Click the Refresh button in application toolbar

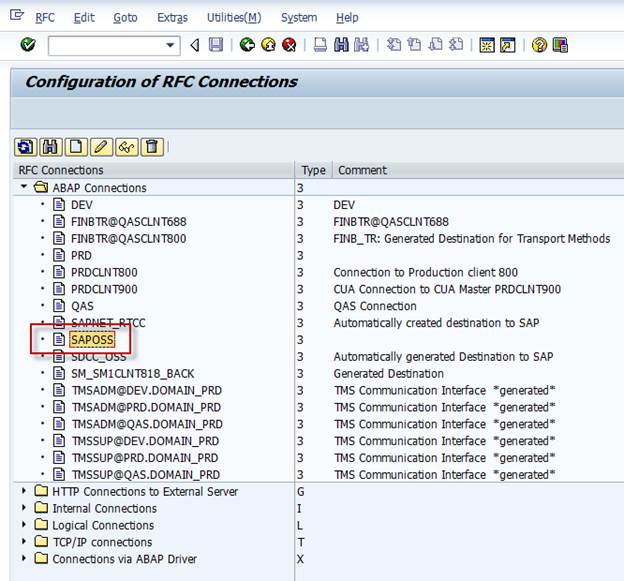click(25, 147)
